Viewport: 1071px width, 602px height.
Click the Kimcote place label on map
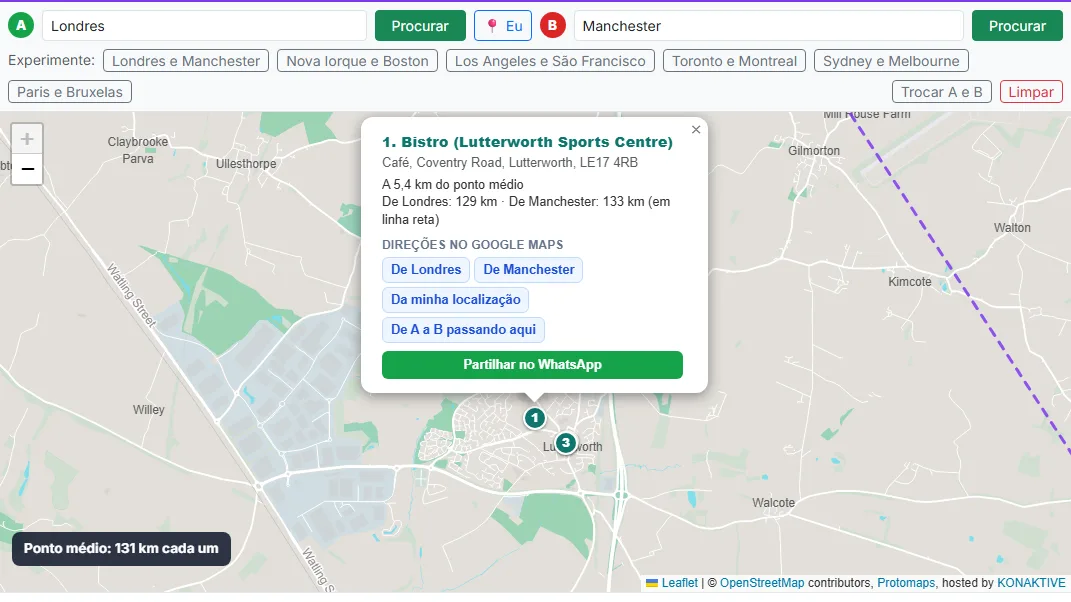[x=910, y=282]
